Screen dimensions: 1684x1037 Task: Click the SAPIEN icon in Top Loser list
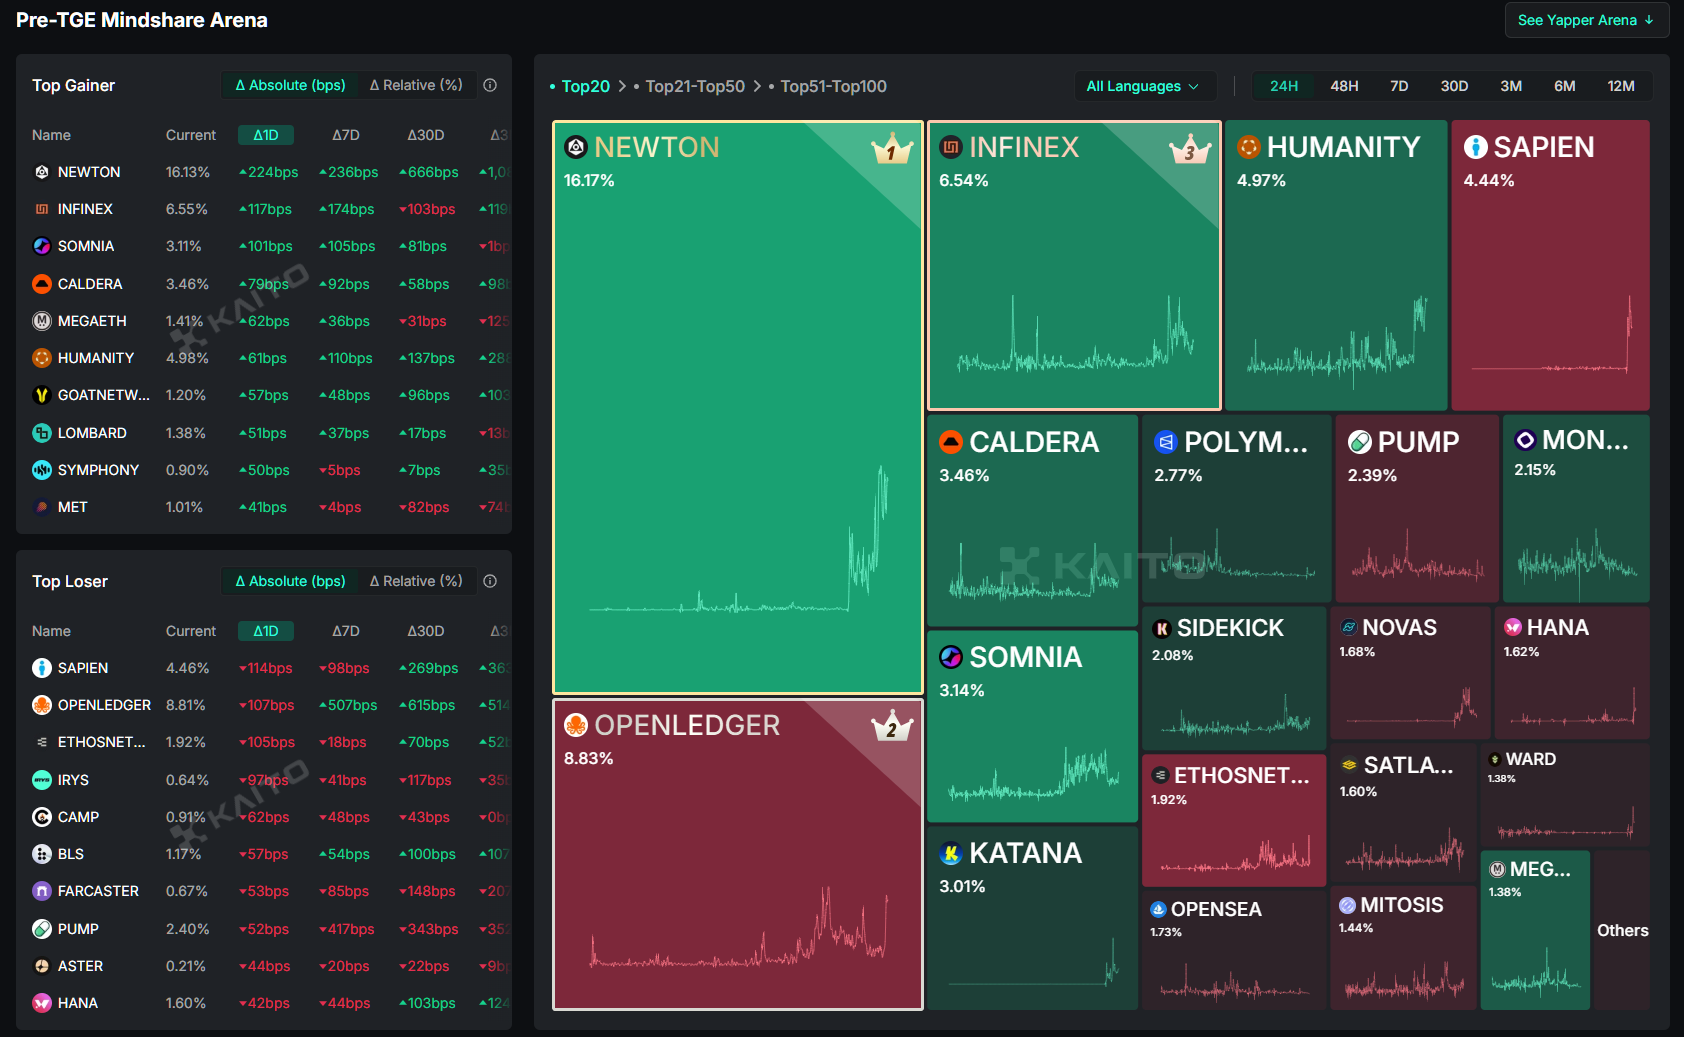(x=42, y=668)
